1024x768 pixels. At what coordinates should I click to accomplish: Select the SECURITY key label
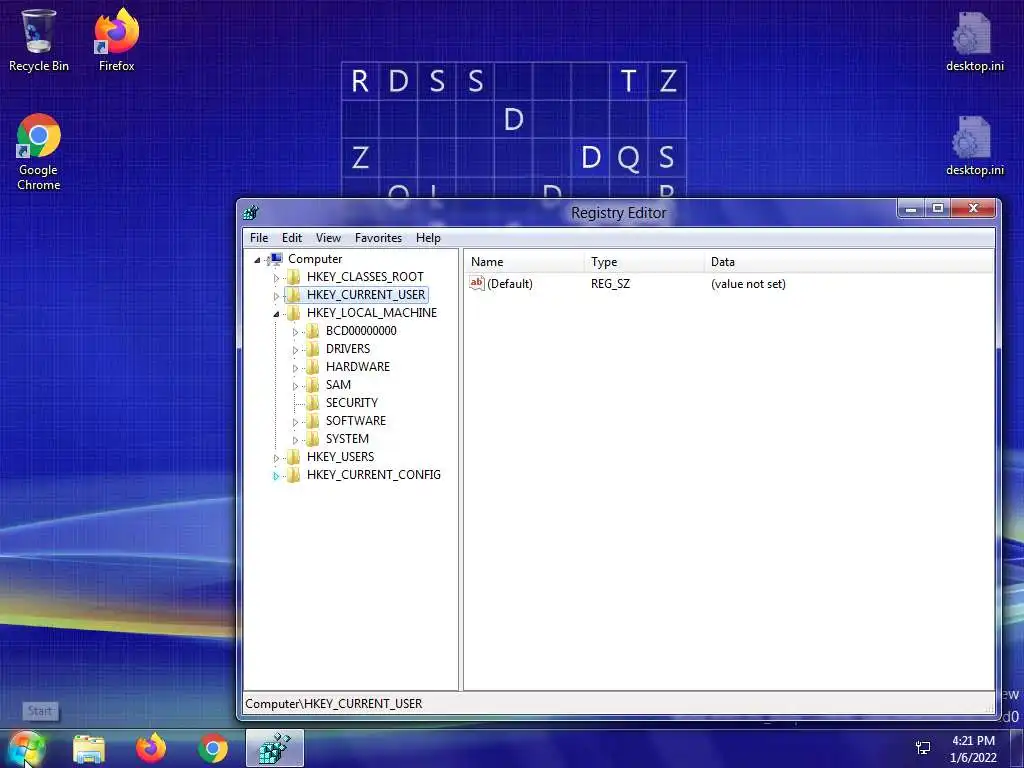351,403
